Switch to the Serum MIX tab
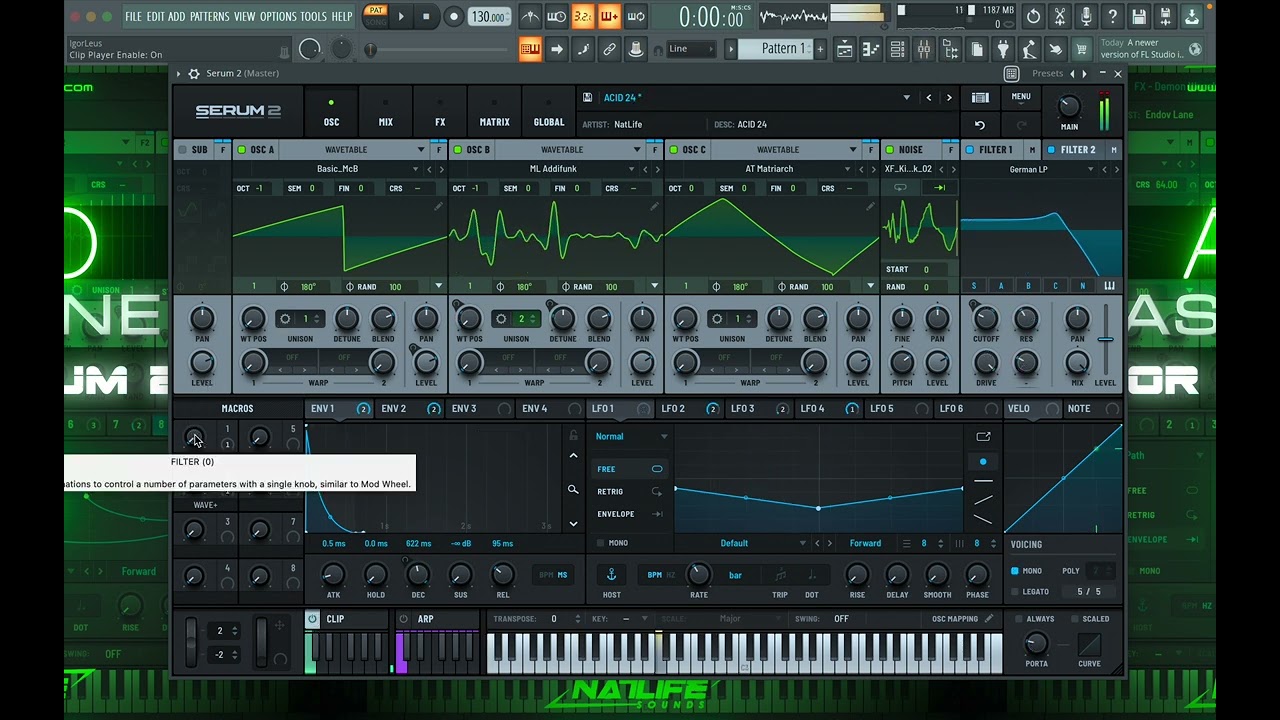The image size is (1280, 720). (385, 112)
